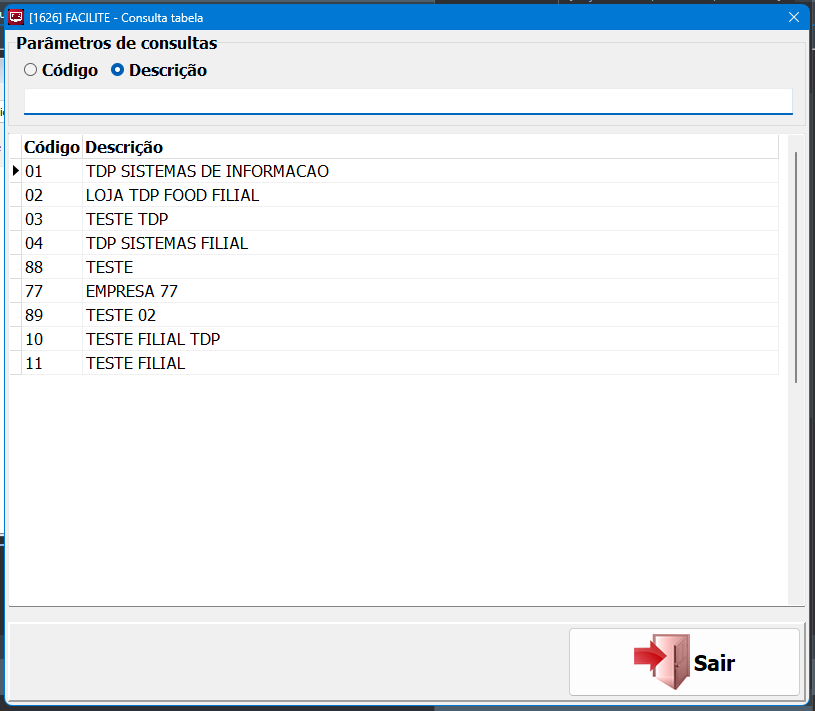Close the Consulta tabela window
The width and height of the screenshot is (815, 711).
pos(794,17)
